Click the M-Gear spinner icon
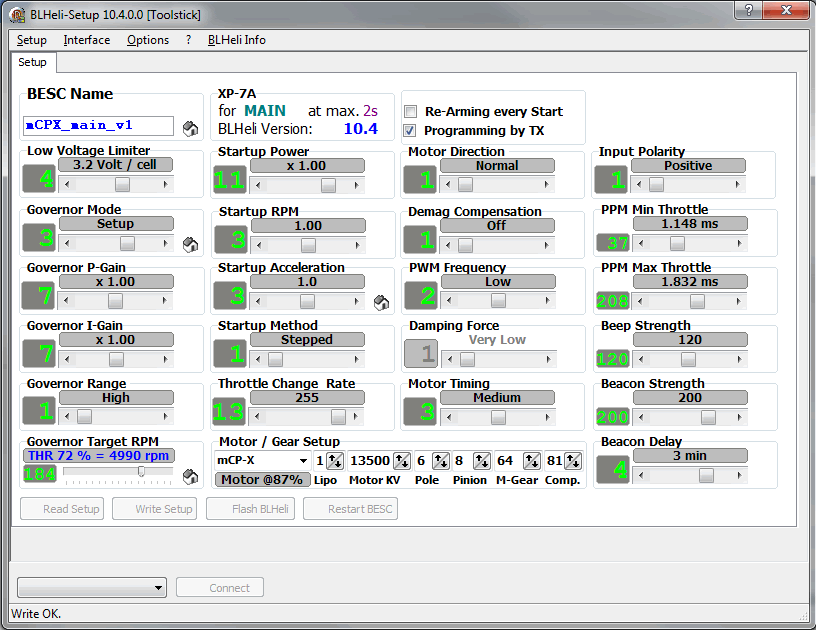 (532, 461)
